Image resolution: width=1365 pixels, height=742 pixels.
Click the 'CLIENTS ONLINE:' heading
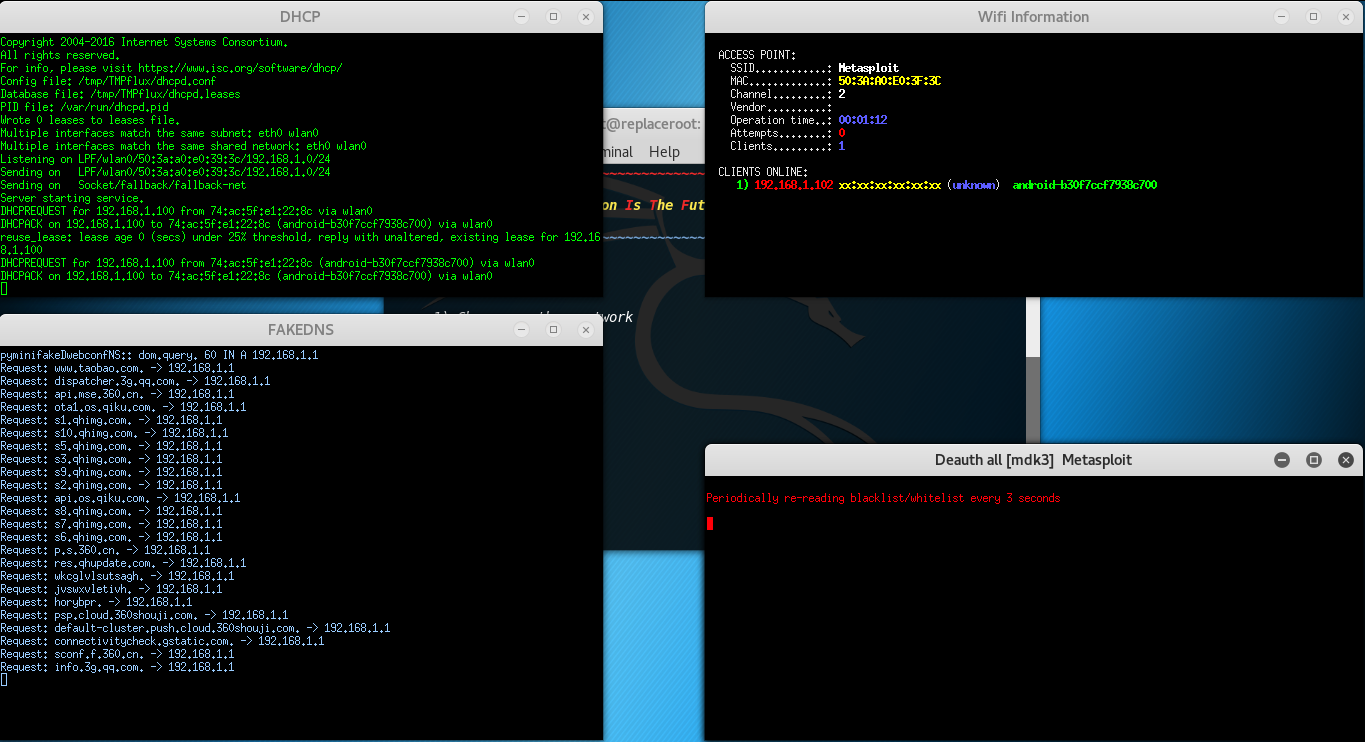(763, 172)
